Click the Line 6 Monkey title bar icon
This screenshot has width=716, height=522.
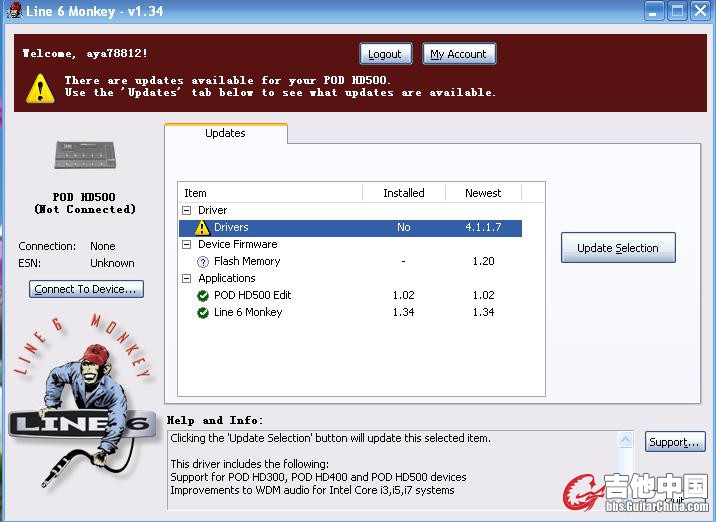point(14,11)
